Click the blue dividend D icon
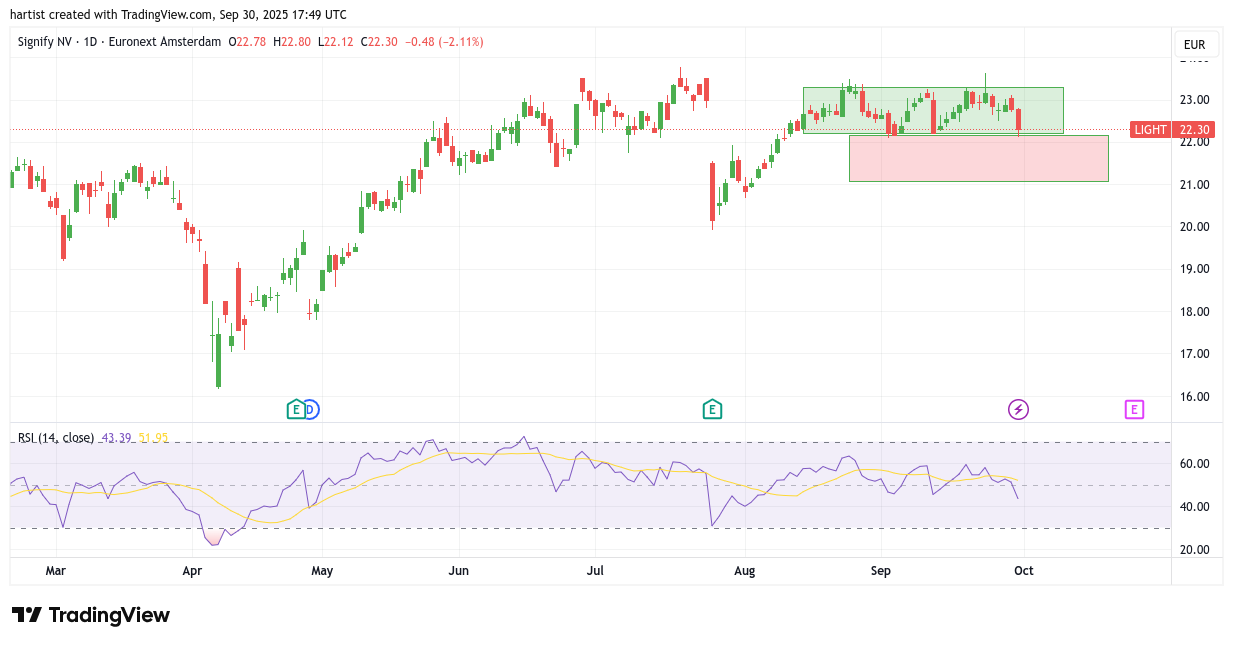The image size is (1233, 645). pyautogui.click(x=310, y=409)
